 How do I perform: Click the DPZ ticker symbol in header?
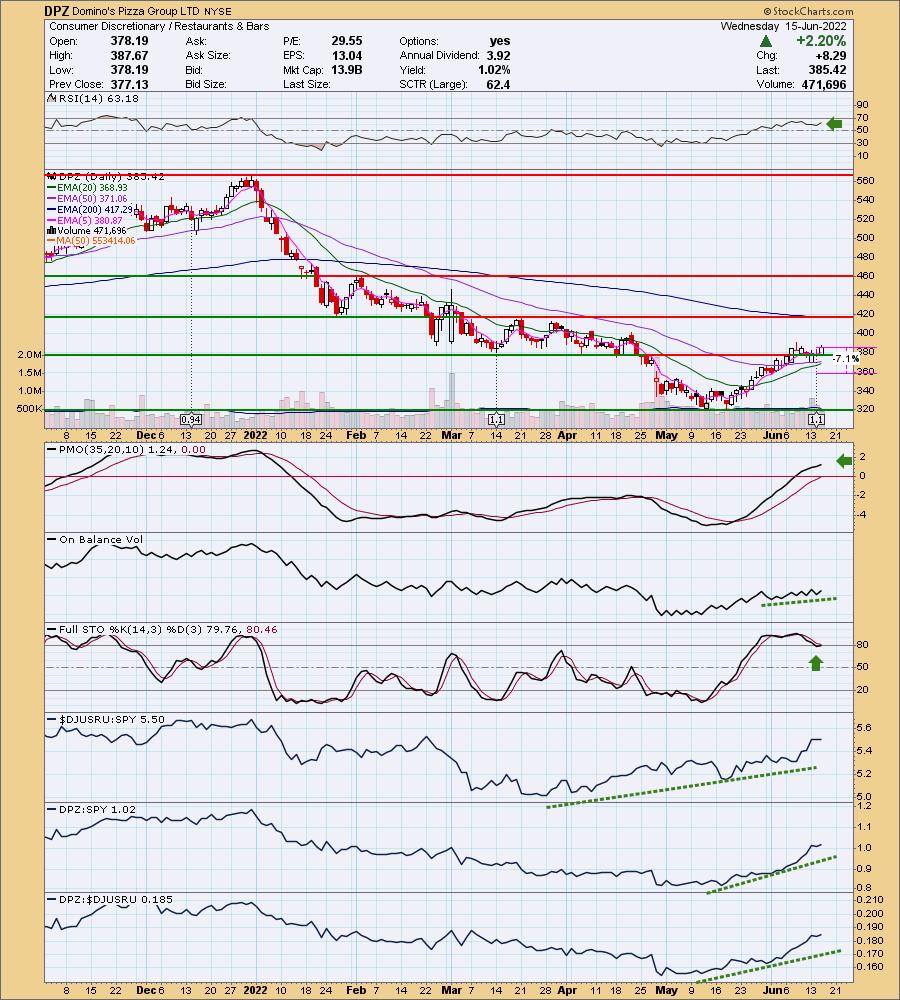57,11
